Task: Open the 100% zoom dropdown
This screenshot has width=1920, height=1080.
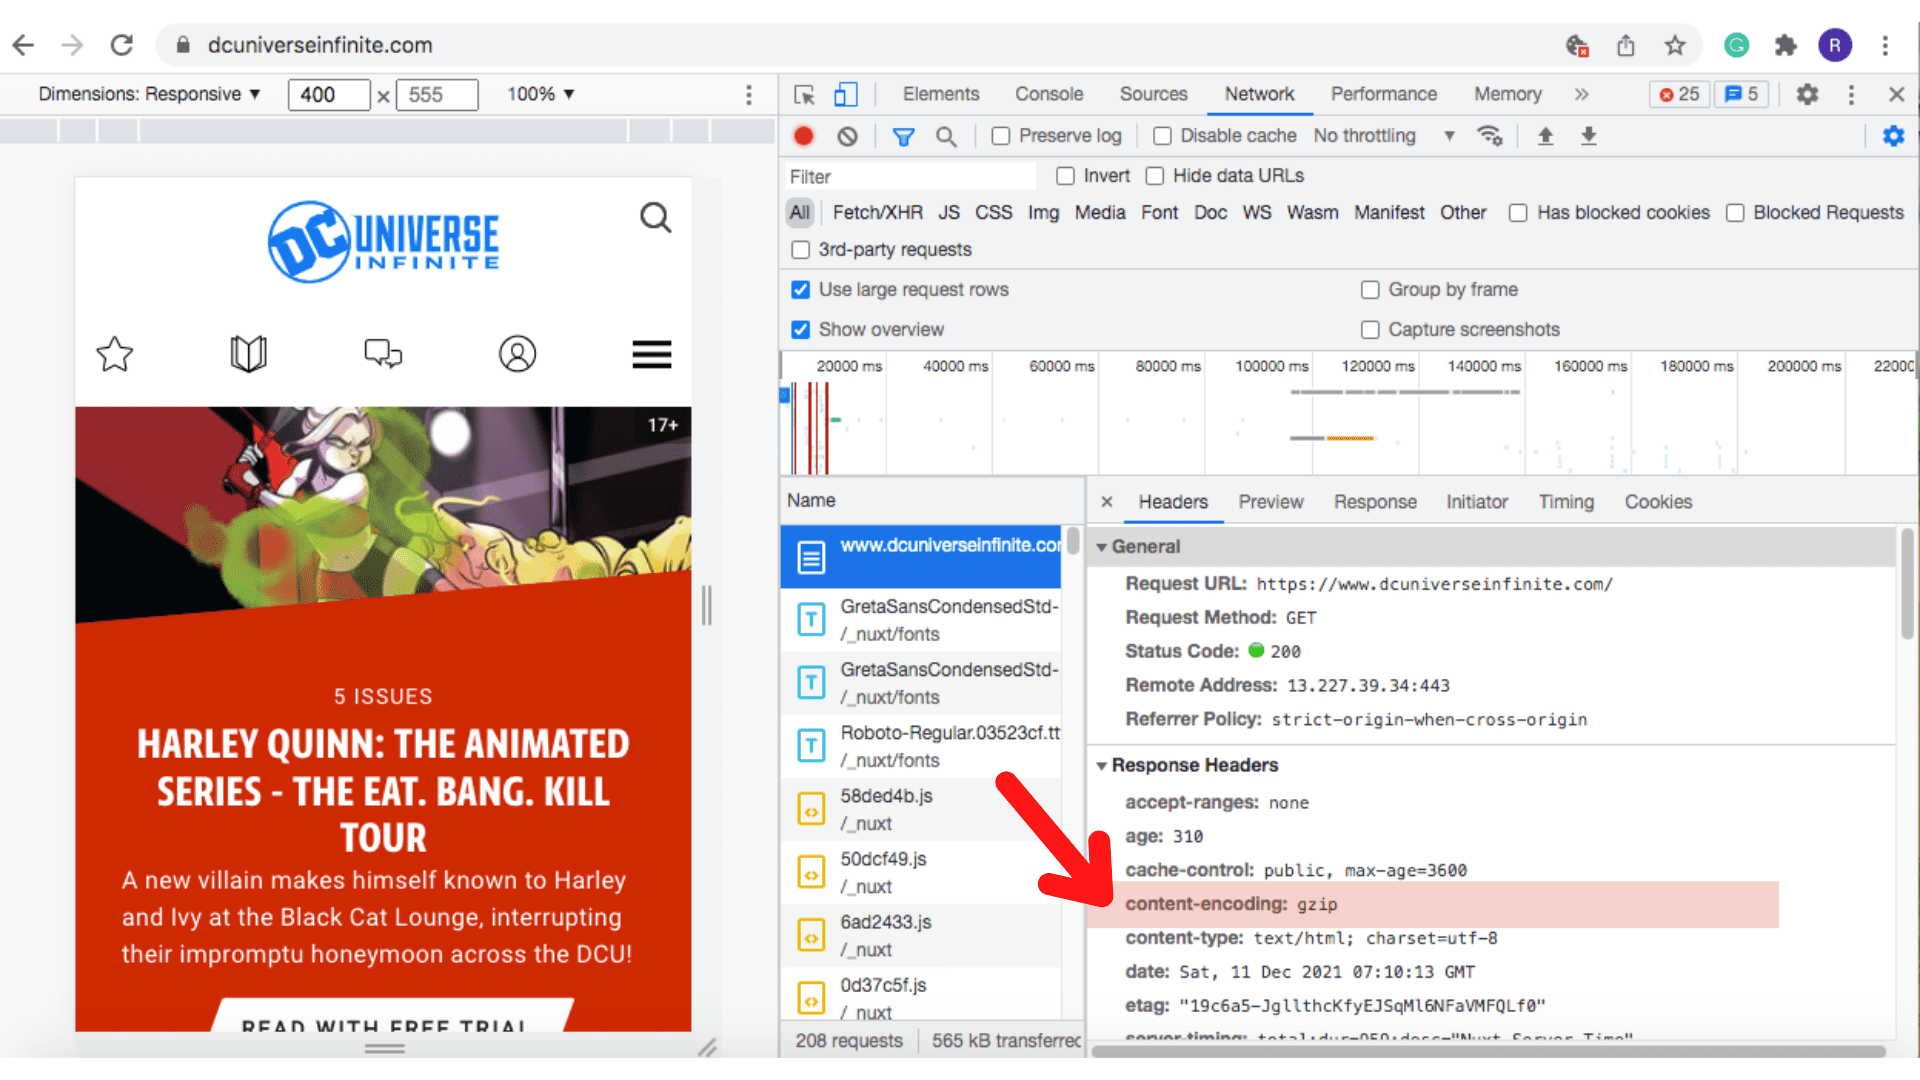Action: tap(541, 94)
